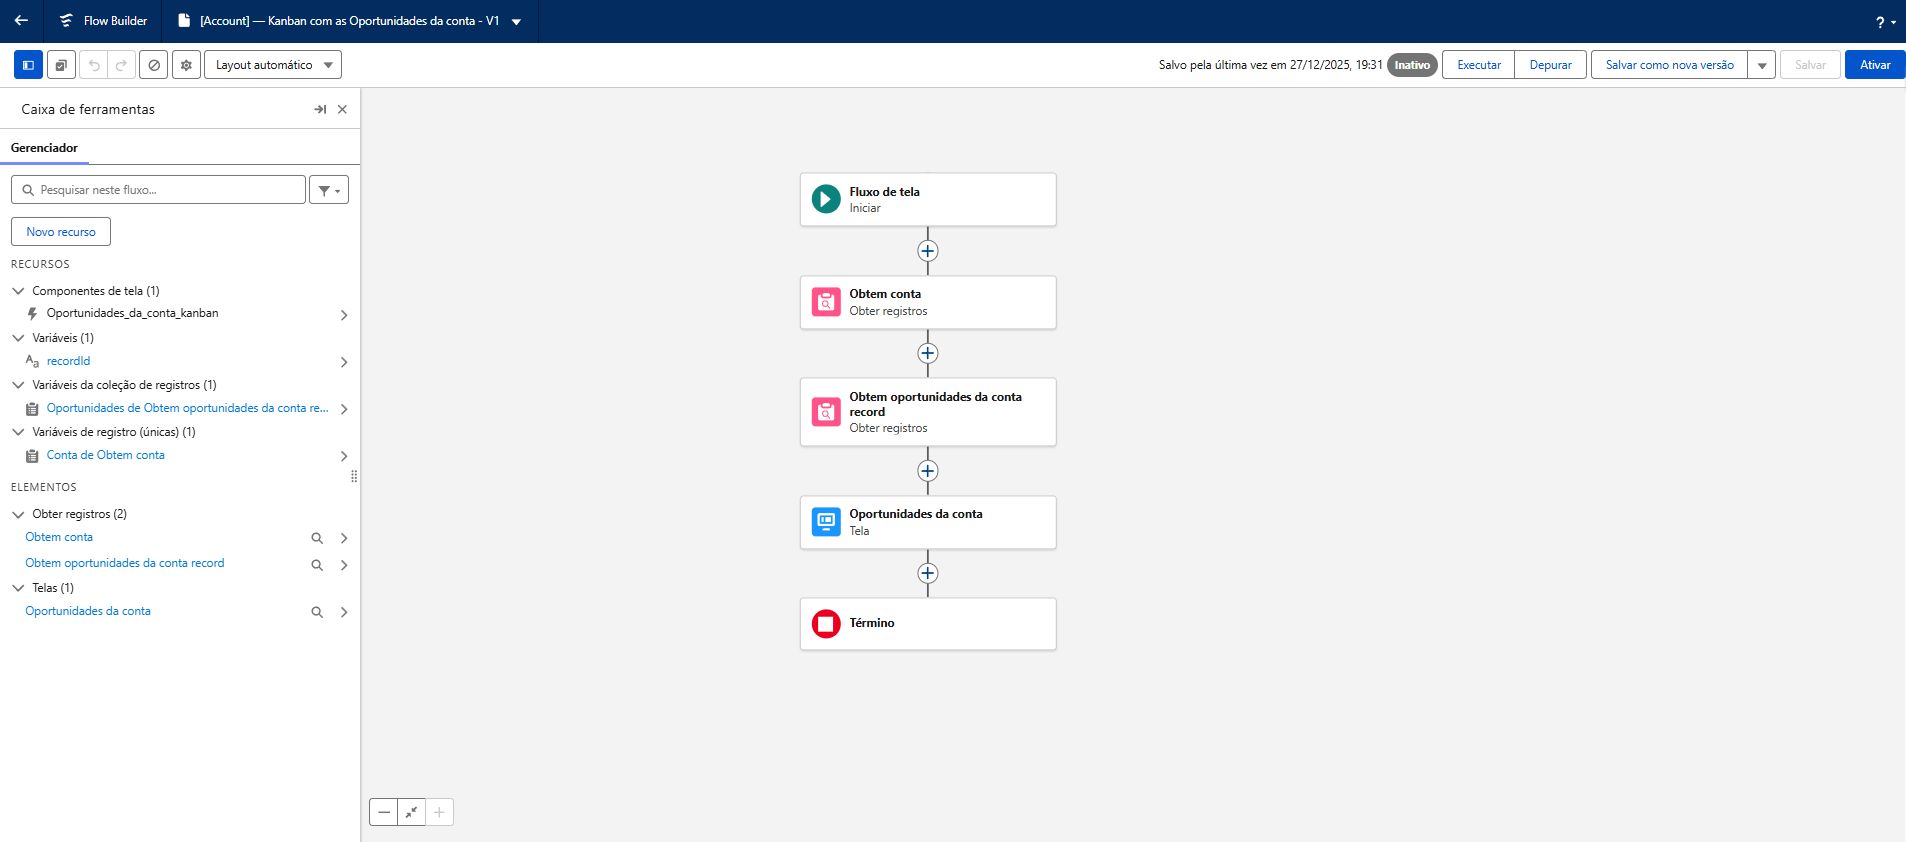Locate Oportunidades da conta on canvas magnifier
The width and height of the screenshot is (1906, 842).
pos(317,612)
